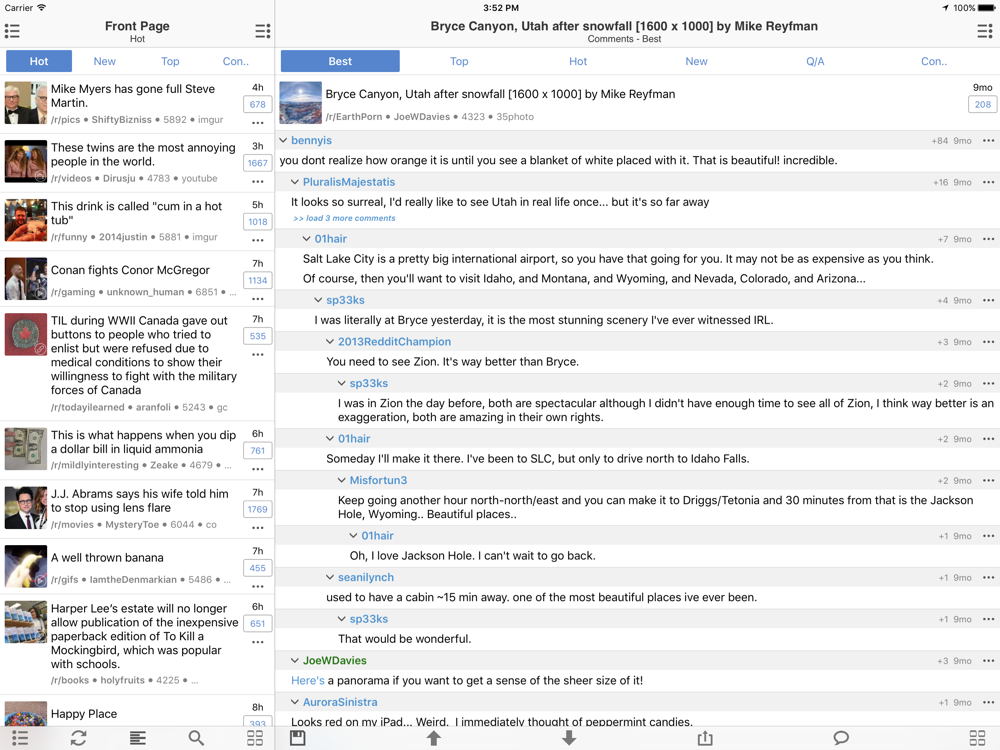The width and height of the screenshot is (1000, 750).
Task: Sort comments by New
Action: tap(696, 61)
